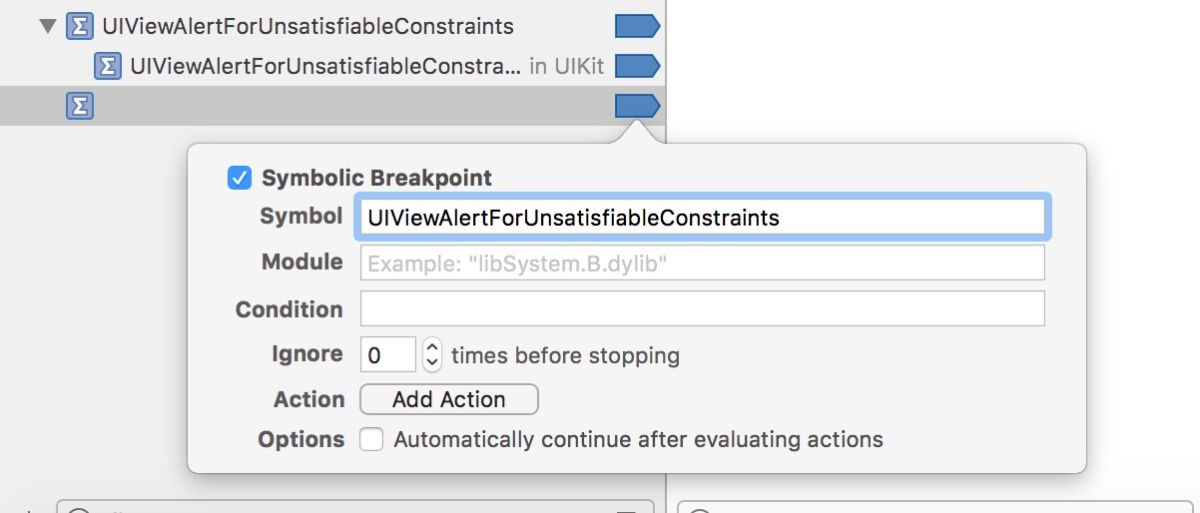
Task: Click the sigma icon in the highlighted row
Action: pos(79,105)
